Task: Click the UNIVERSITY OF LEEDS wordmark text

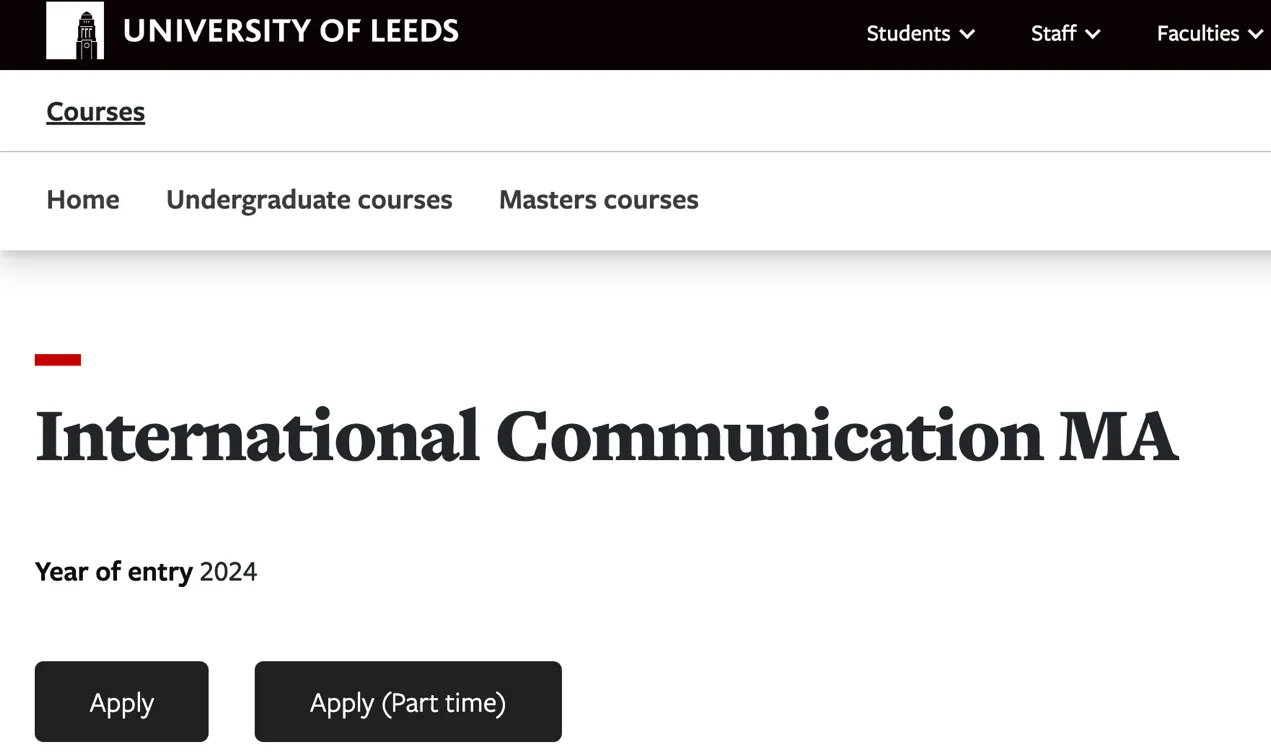Action: coord(290,32)
